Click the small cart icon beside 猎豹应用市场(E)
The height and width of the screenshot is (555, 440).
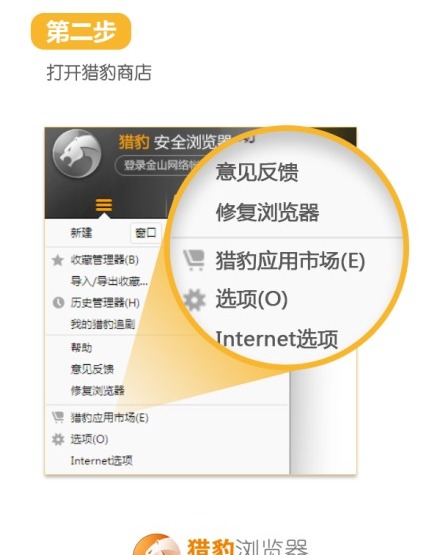(x=58, y=417)
